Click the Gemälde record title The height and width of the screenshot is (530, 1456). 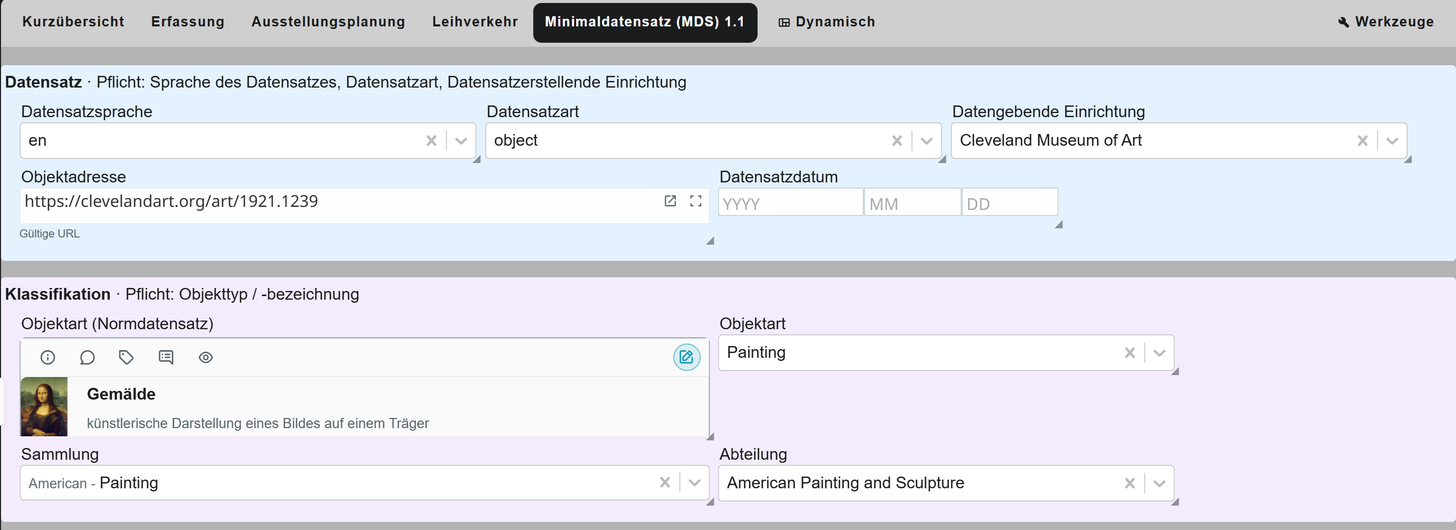click(121, 394)
